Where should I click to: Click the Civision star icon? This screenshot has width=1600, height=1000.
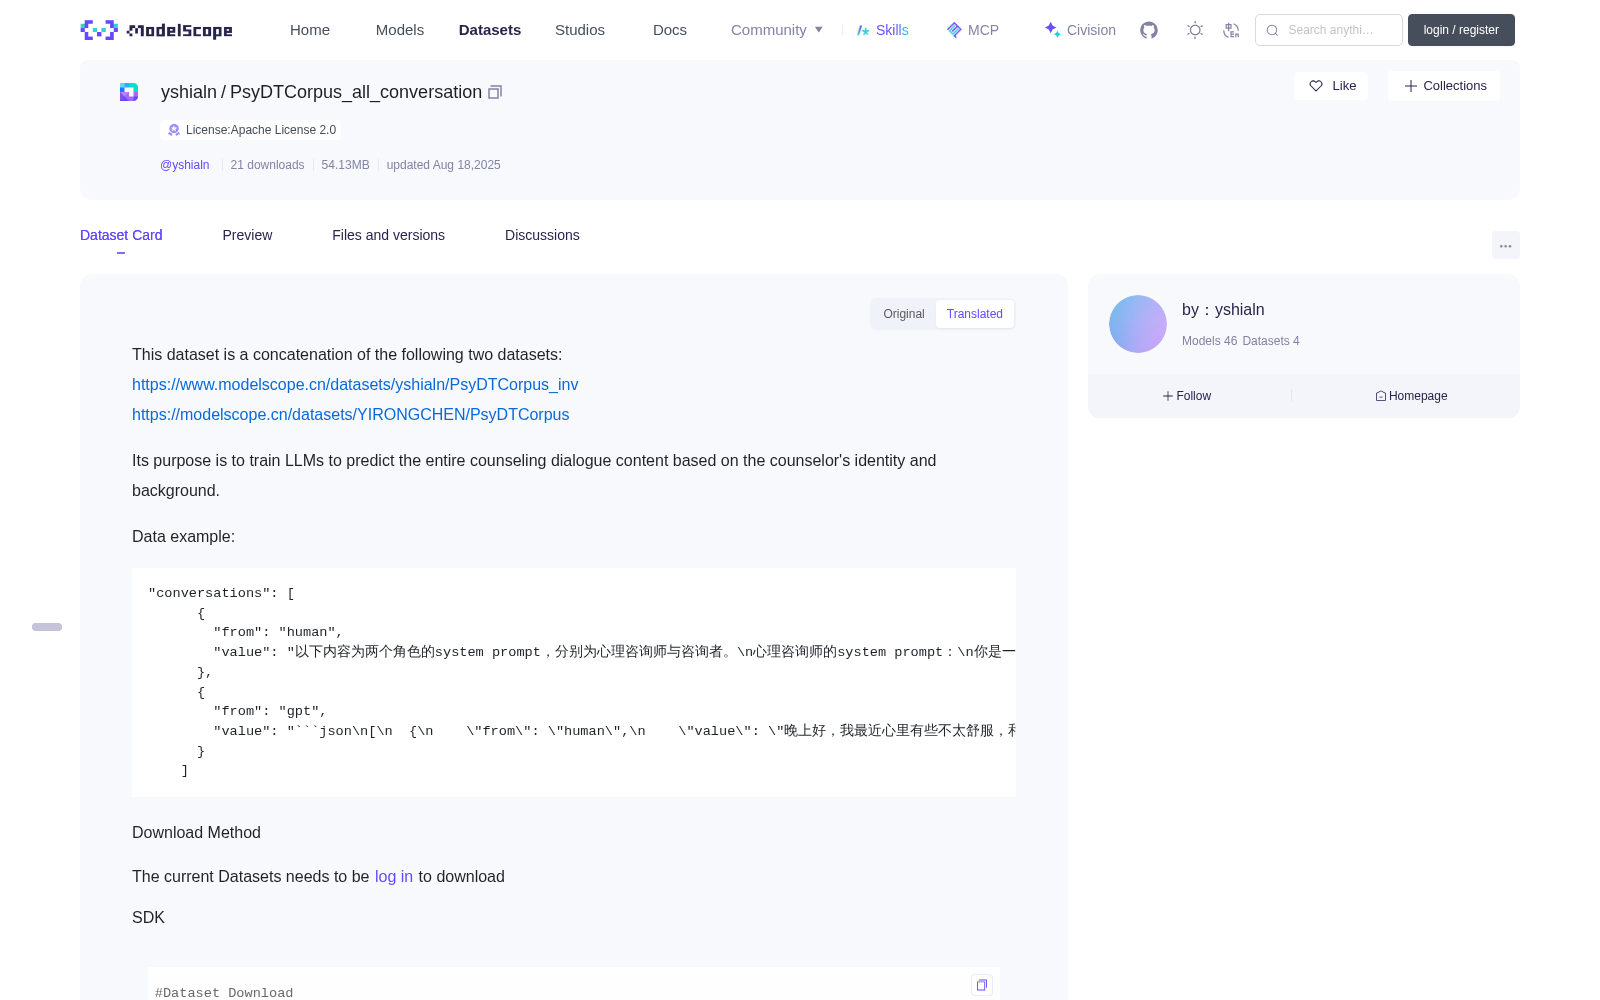pos(1052,30)
